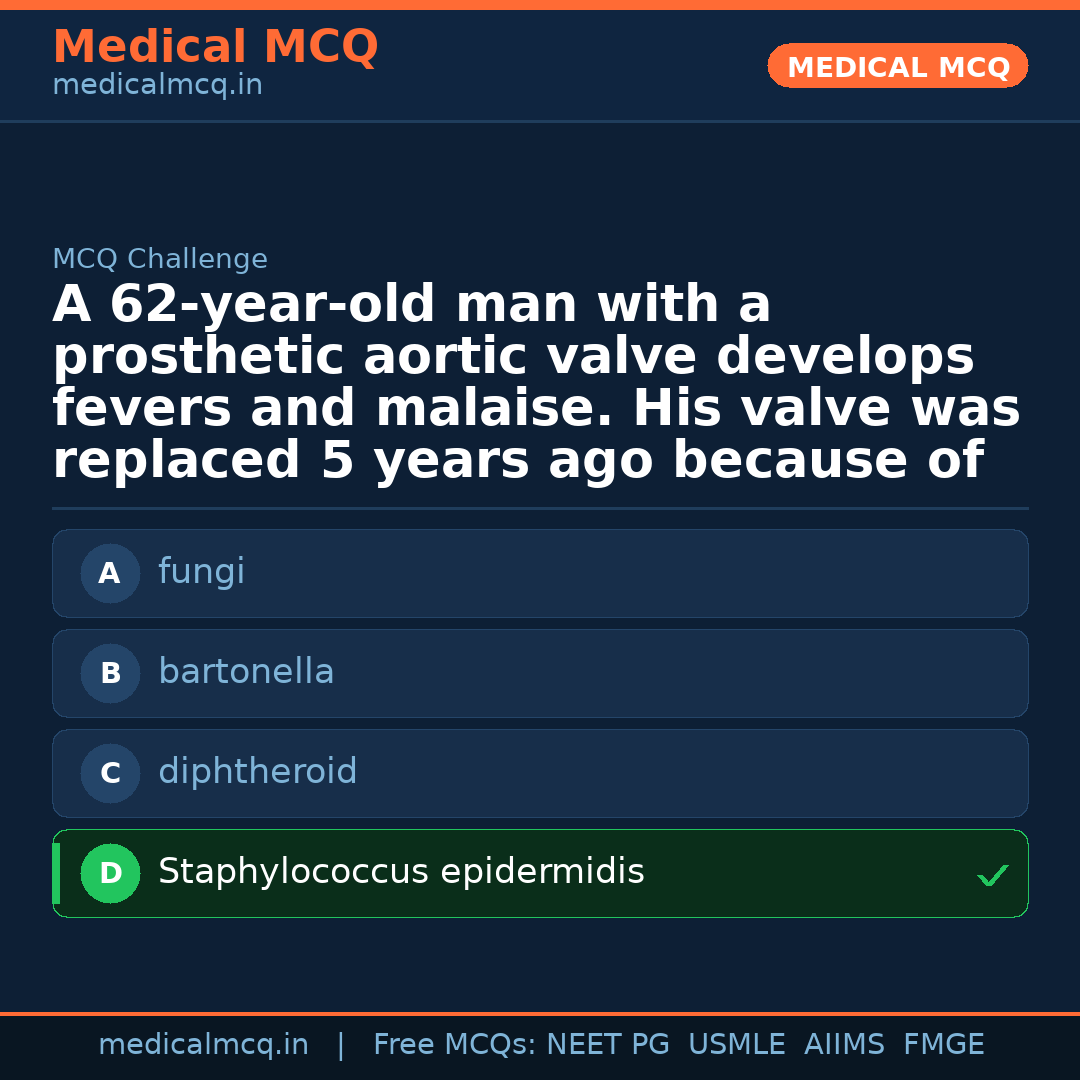1080x1080 pixels.
Task: Click the green checkmark on option D
Action: (992, 876)
